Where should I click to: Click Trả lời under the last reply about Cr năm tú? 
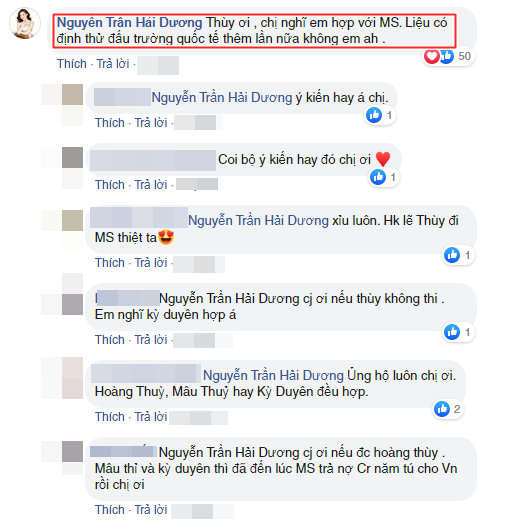pos(151,510)
